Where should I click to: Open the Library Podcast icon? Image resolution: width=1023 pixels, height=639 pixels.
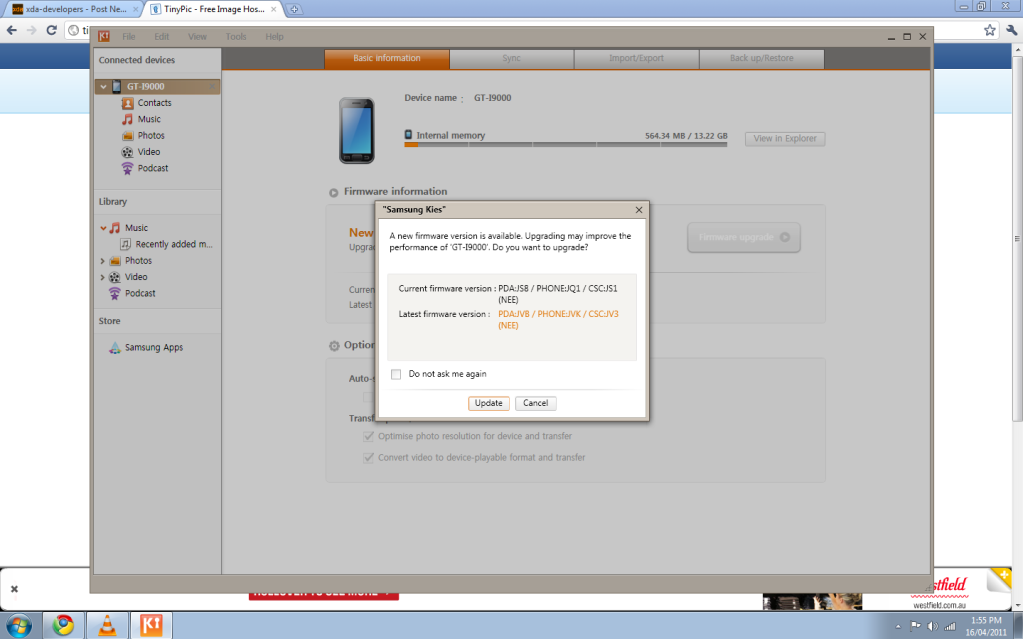point(115,294)
